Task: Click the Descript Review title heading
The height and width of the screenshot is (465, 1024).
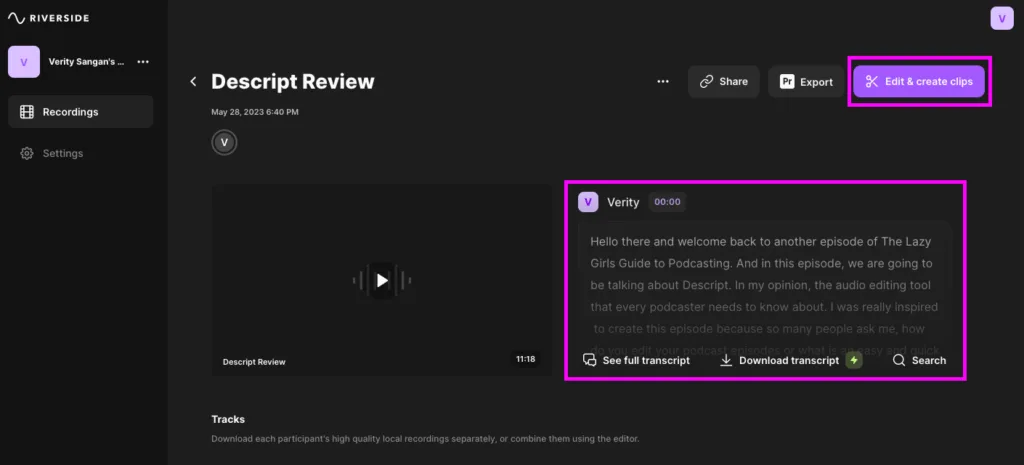Action: [x=293, y=82]
